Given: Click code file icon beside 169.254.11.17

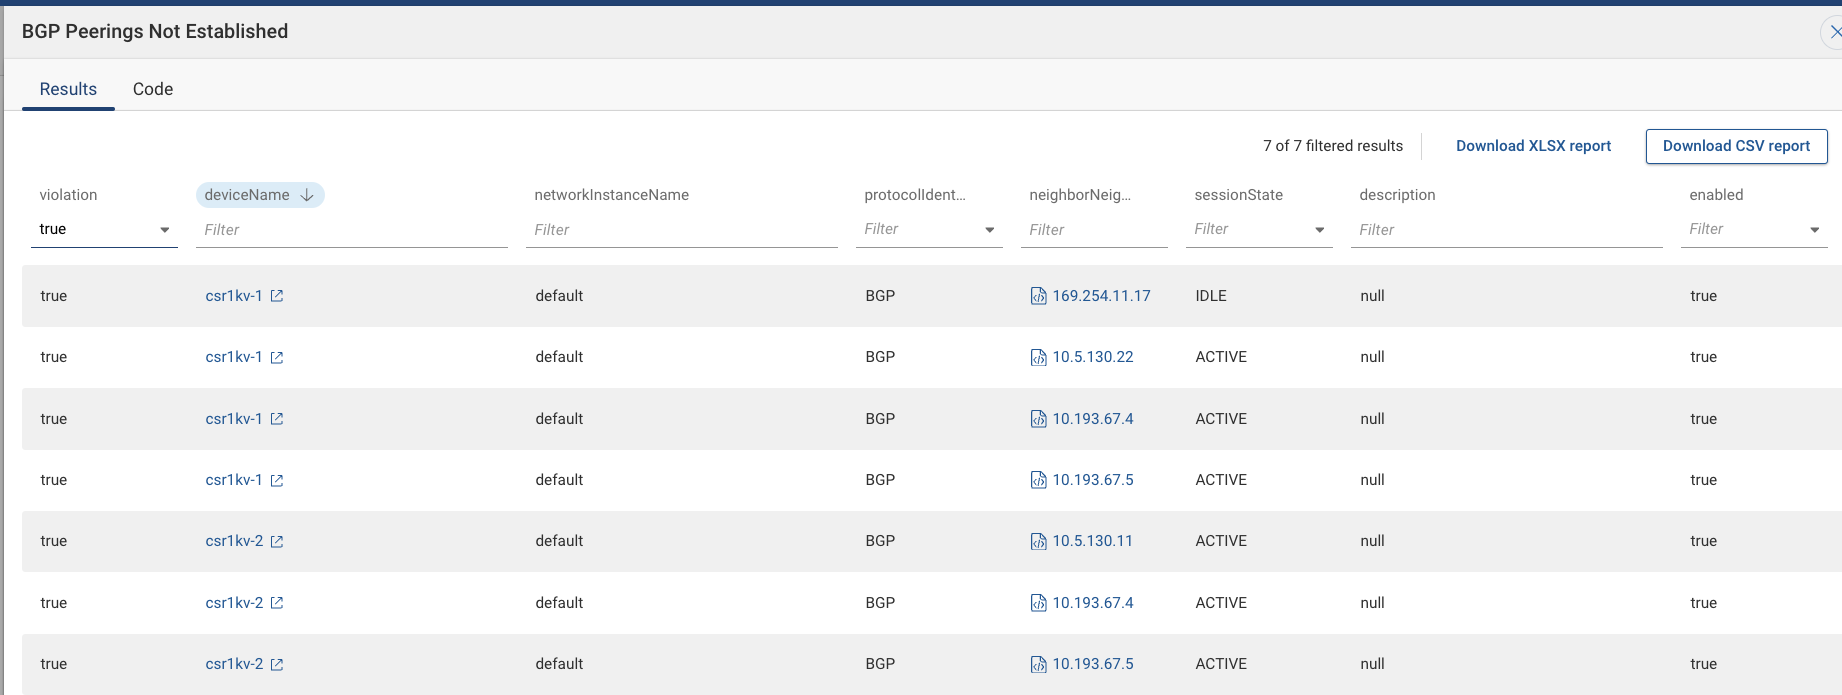Looking at the screenshot, I should pos(1038,296).
